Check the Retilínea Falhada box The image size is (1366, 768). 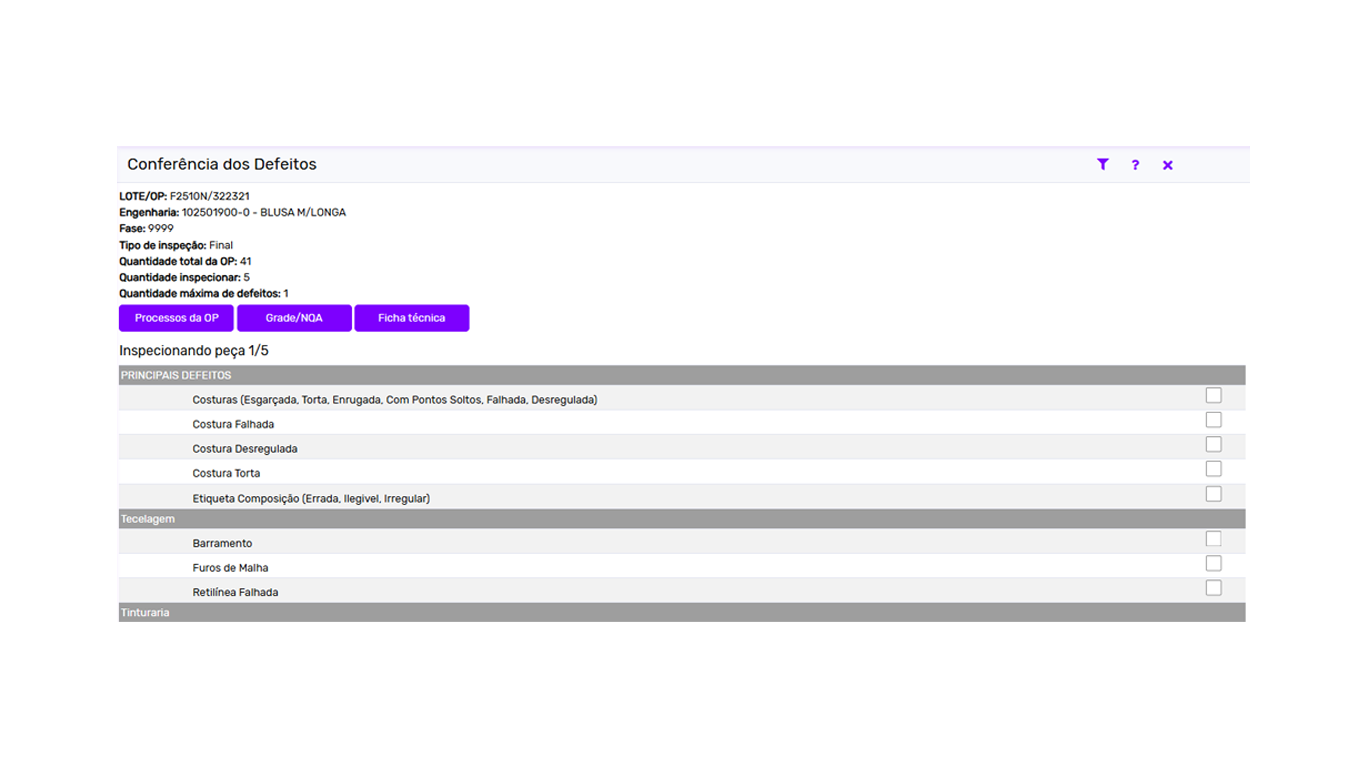point(1213,588)
